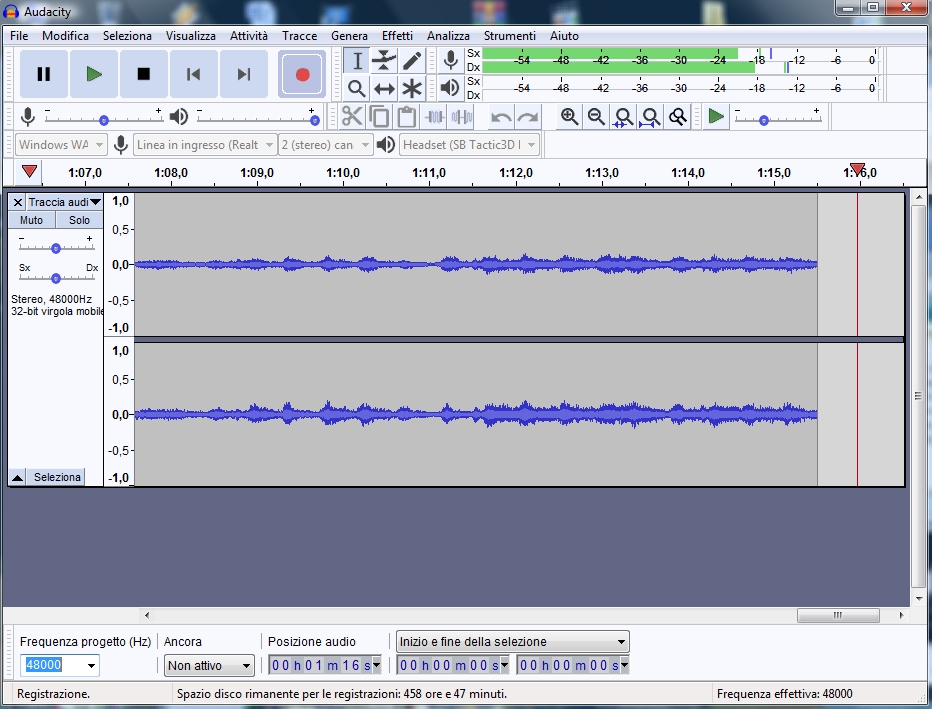Open the Modifica menu
Image resolution: width=932 pixels, height=709 pixels.
(65, 36)
